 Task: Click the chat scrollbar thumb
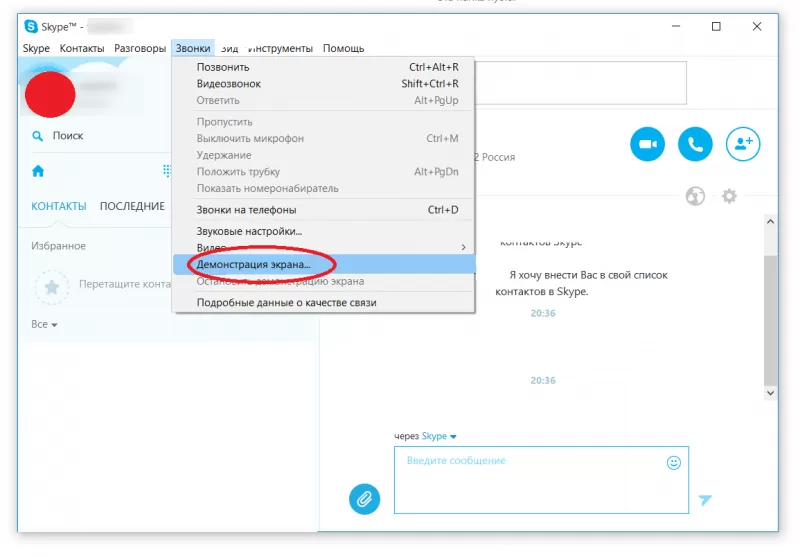(x=770, y=320)
